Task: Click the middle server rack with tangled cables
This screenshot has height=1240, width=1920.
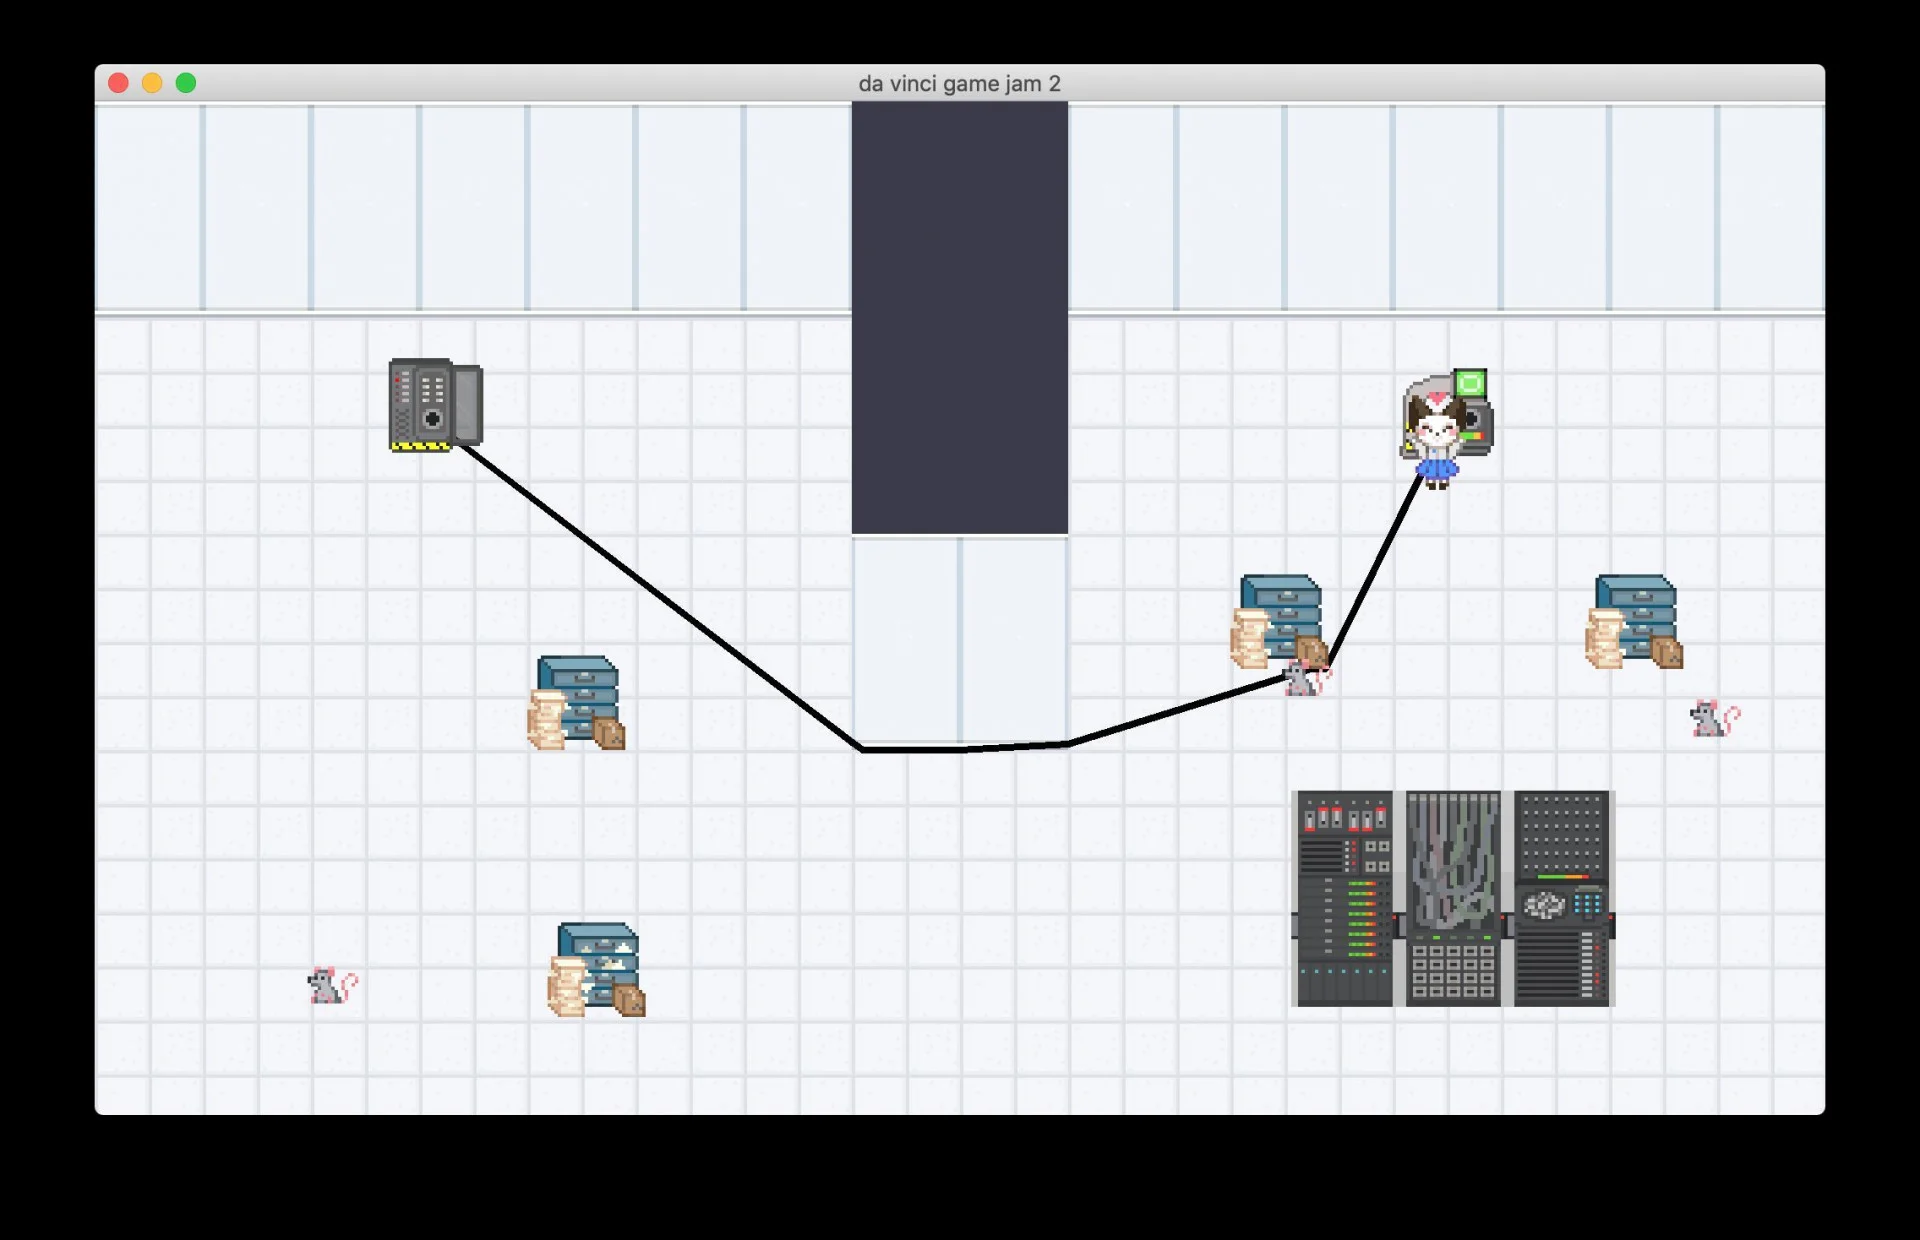Action: point(1453,898)
